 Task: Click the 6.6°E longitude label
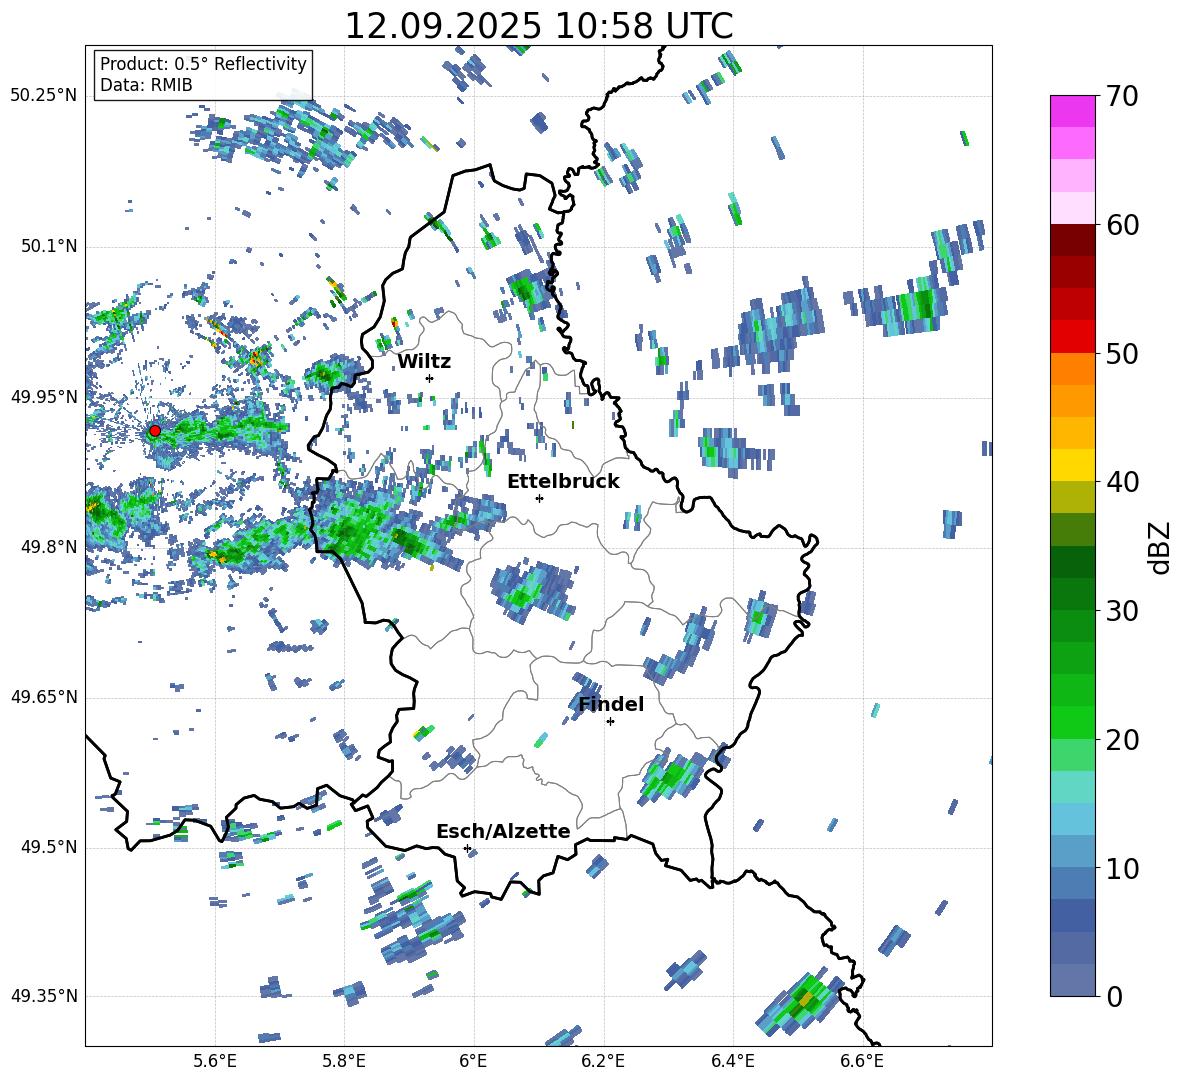pyautogui.click(x=862, y=1061)
